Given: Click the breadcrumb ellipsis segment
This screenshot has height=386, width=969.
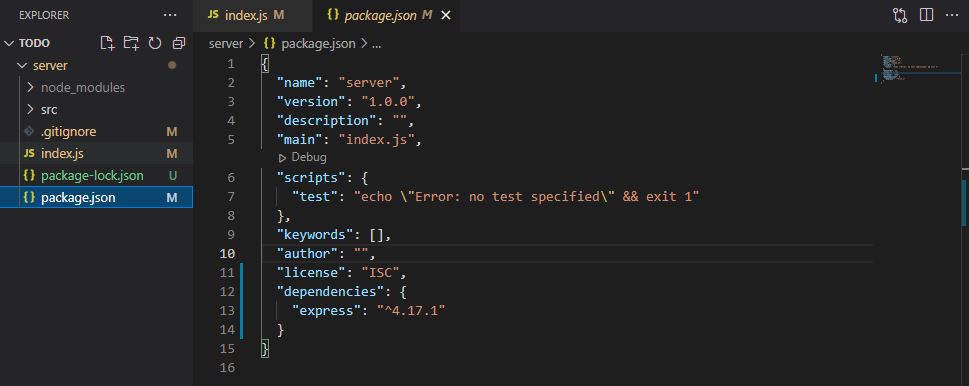Looking at the screenshot, I should [x=376, y=44].
